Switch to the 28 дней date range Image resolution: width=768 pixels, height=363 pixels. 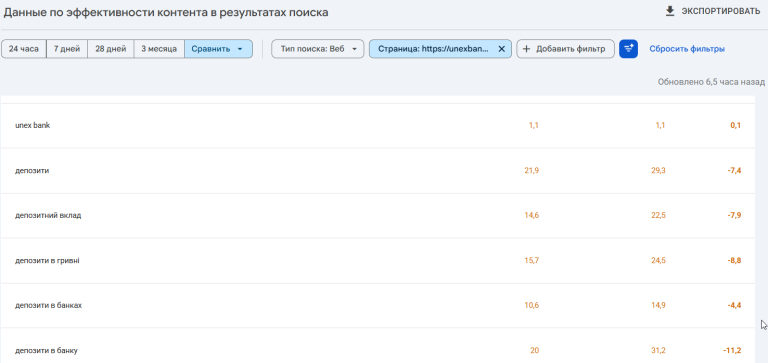111,49
